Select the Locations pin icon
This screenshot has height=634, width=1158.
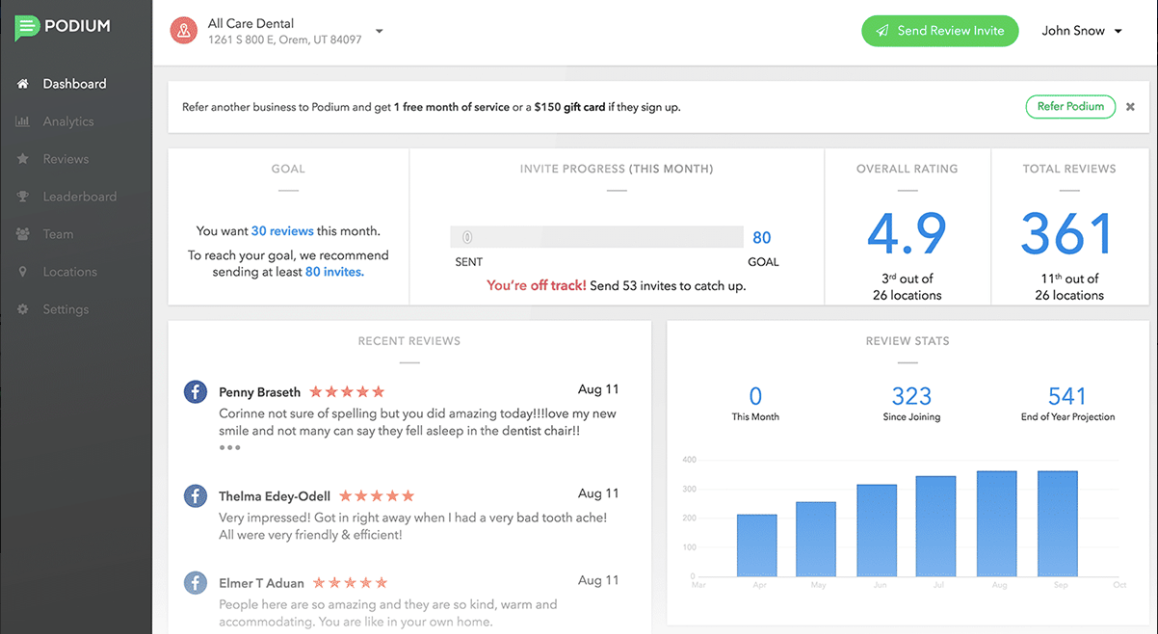click(23, 272)
